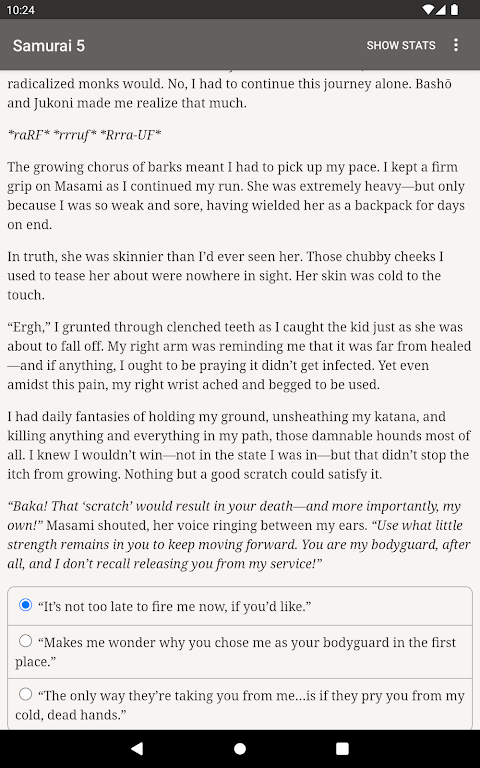Open recent apps with the square button
The width and height of the screenshot is (480, 768).
click(x=342, y=748)
